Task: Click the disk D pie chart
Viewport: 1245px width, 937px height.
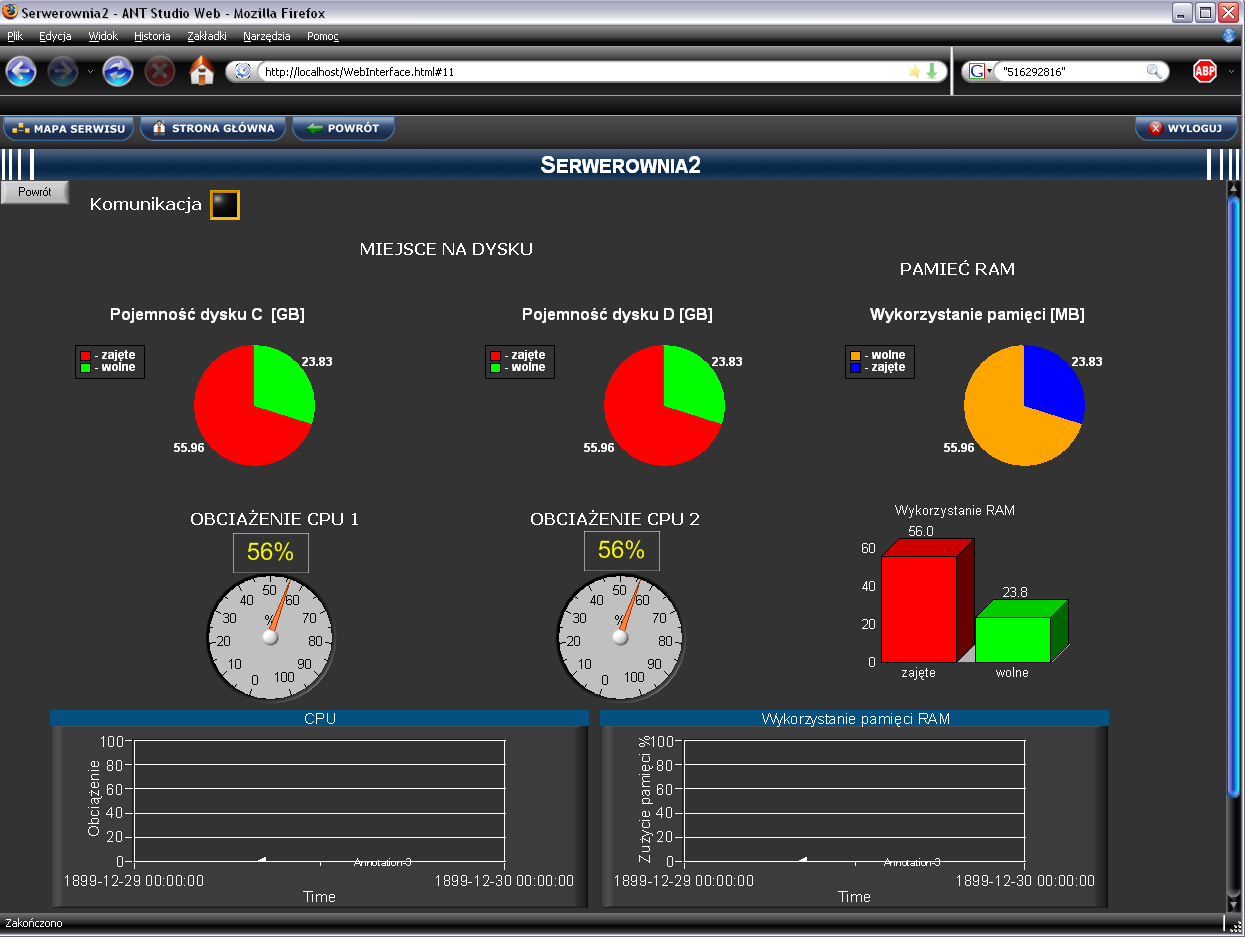Action: (664, 405)
